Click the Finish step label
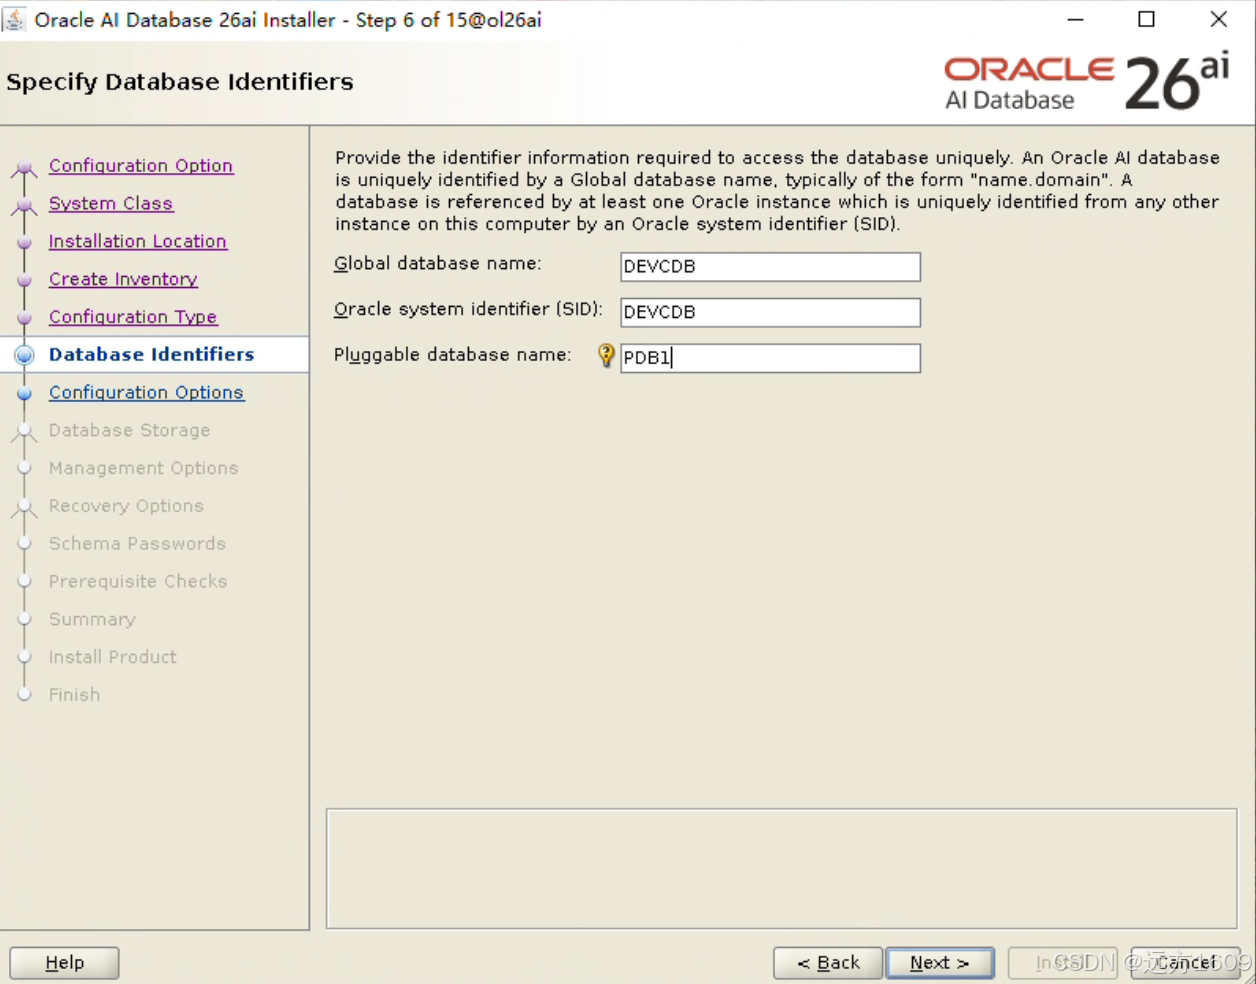This screenshot has width=1256, height=984. tap(74, 695)
